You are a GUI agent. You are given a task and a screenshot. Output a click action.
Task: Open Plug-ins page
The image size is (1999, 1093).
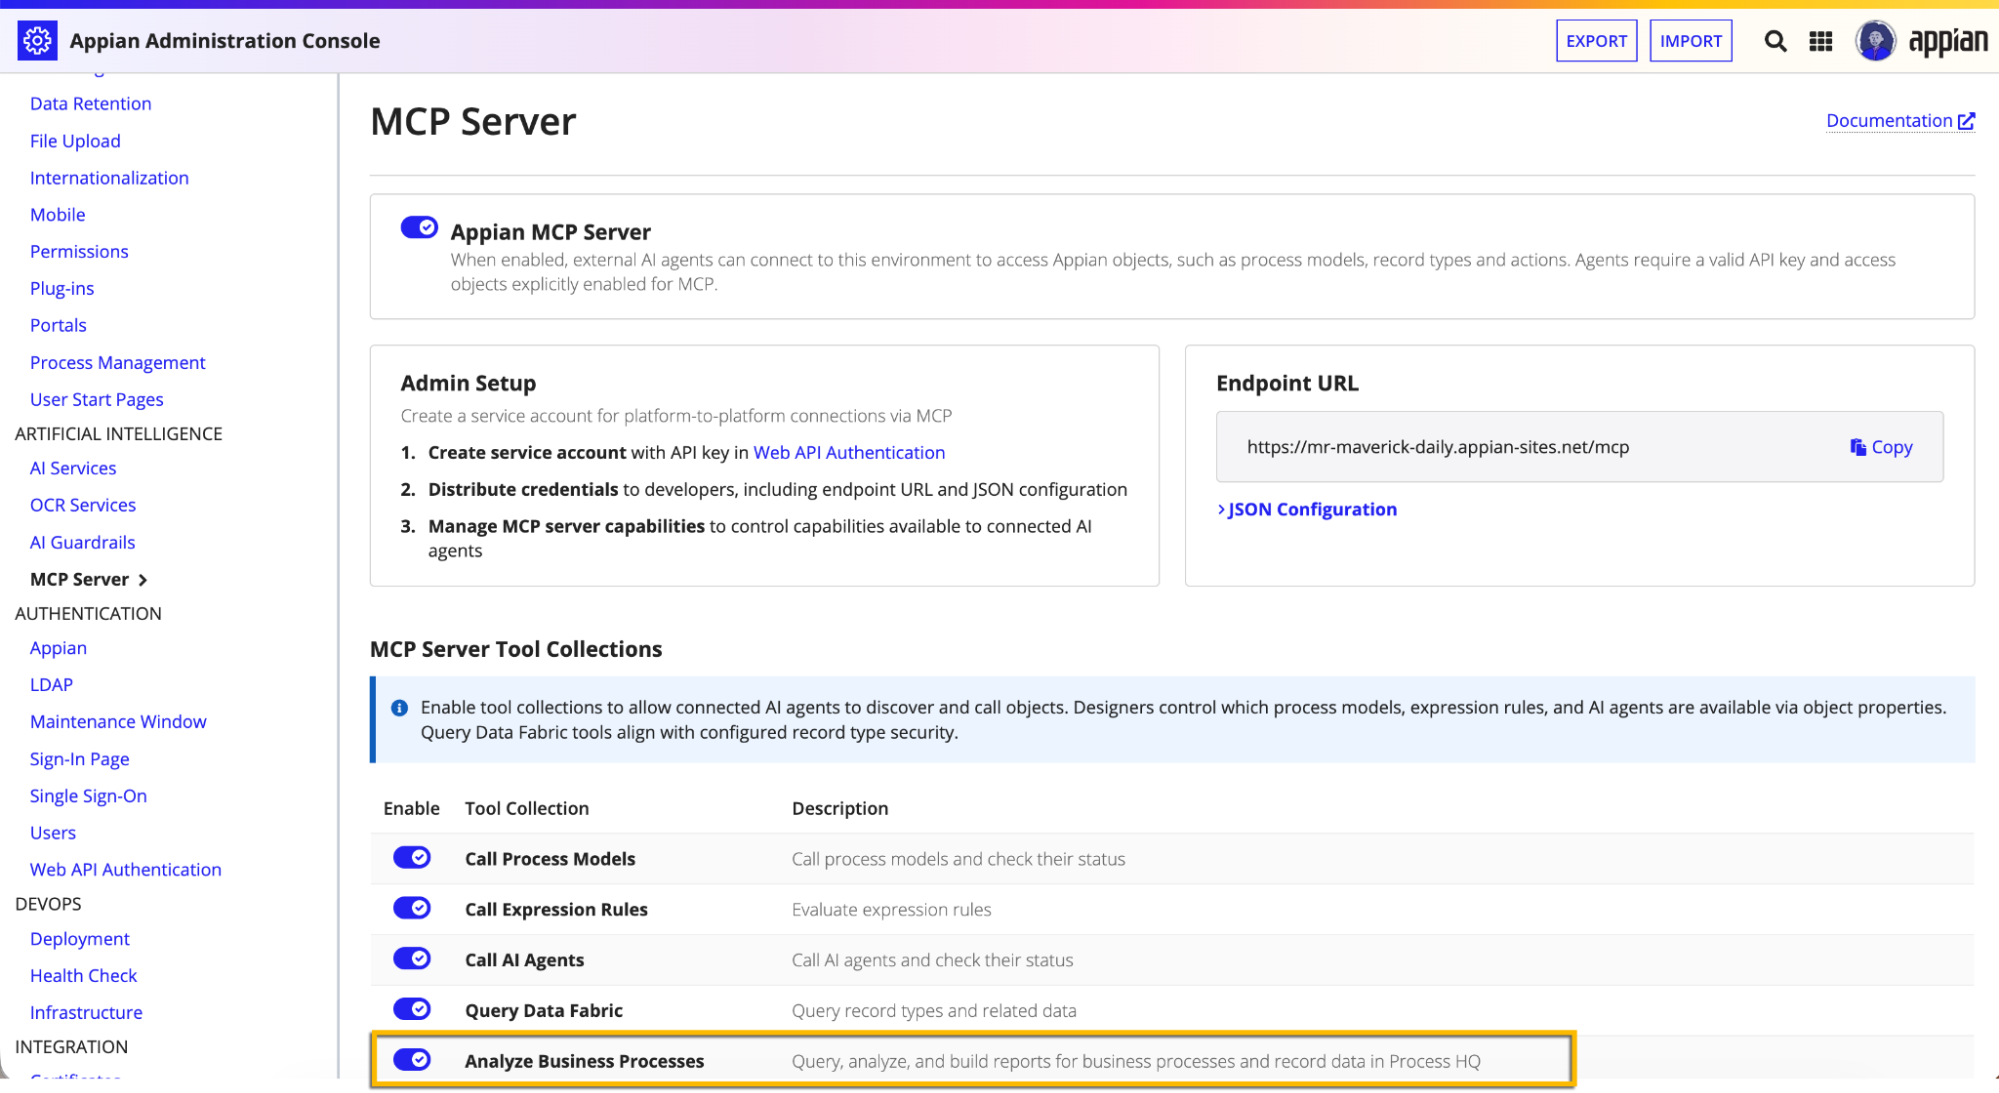pyautogui.click(x=62, y=289)
